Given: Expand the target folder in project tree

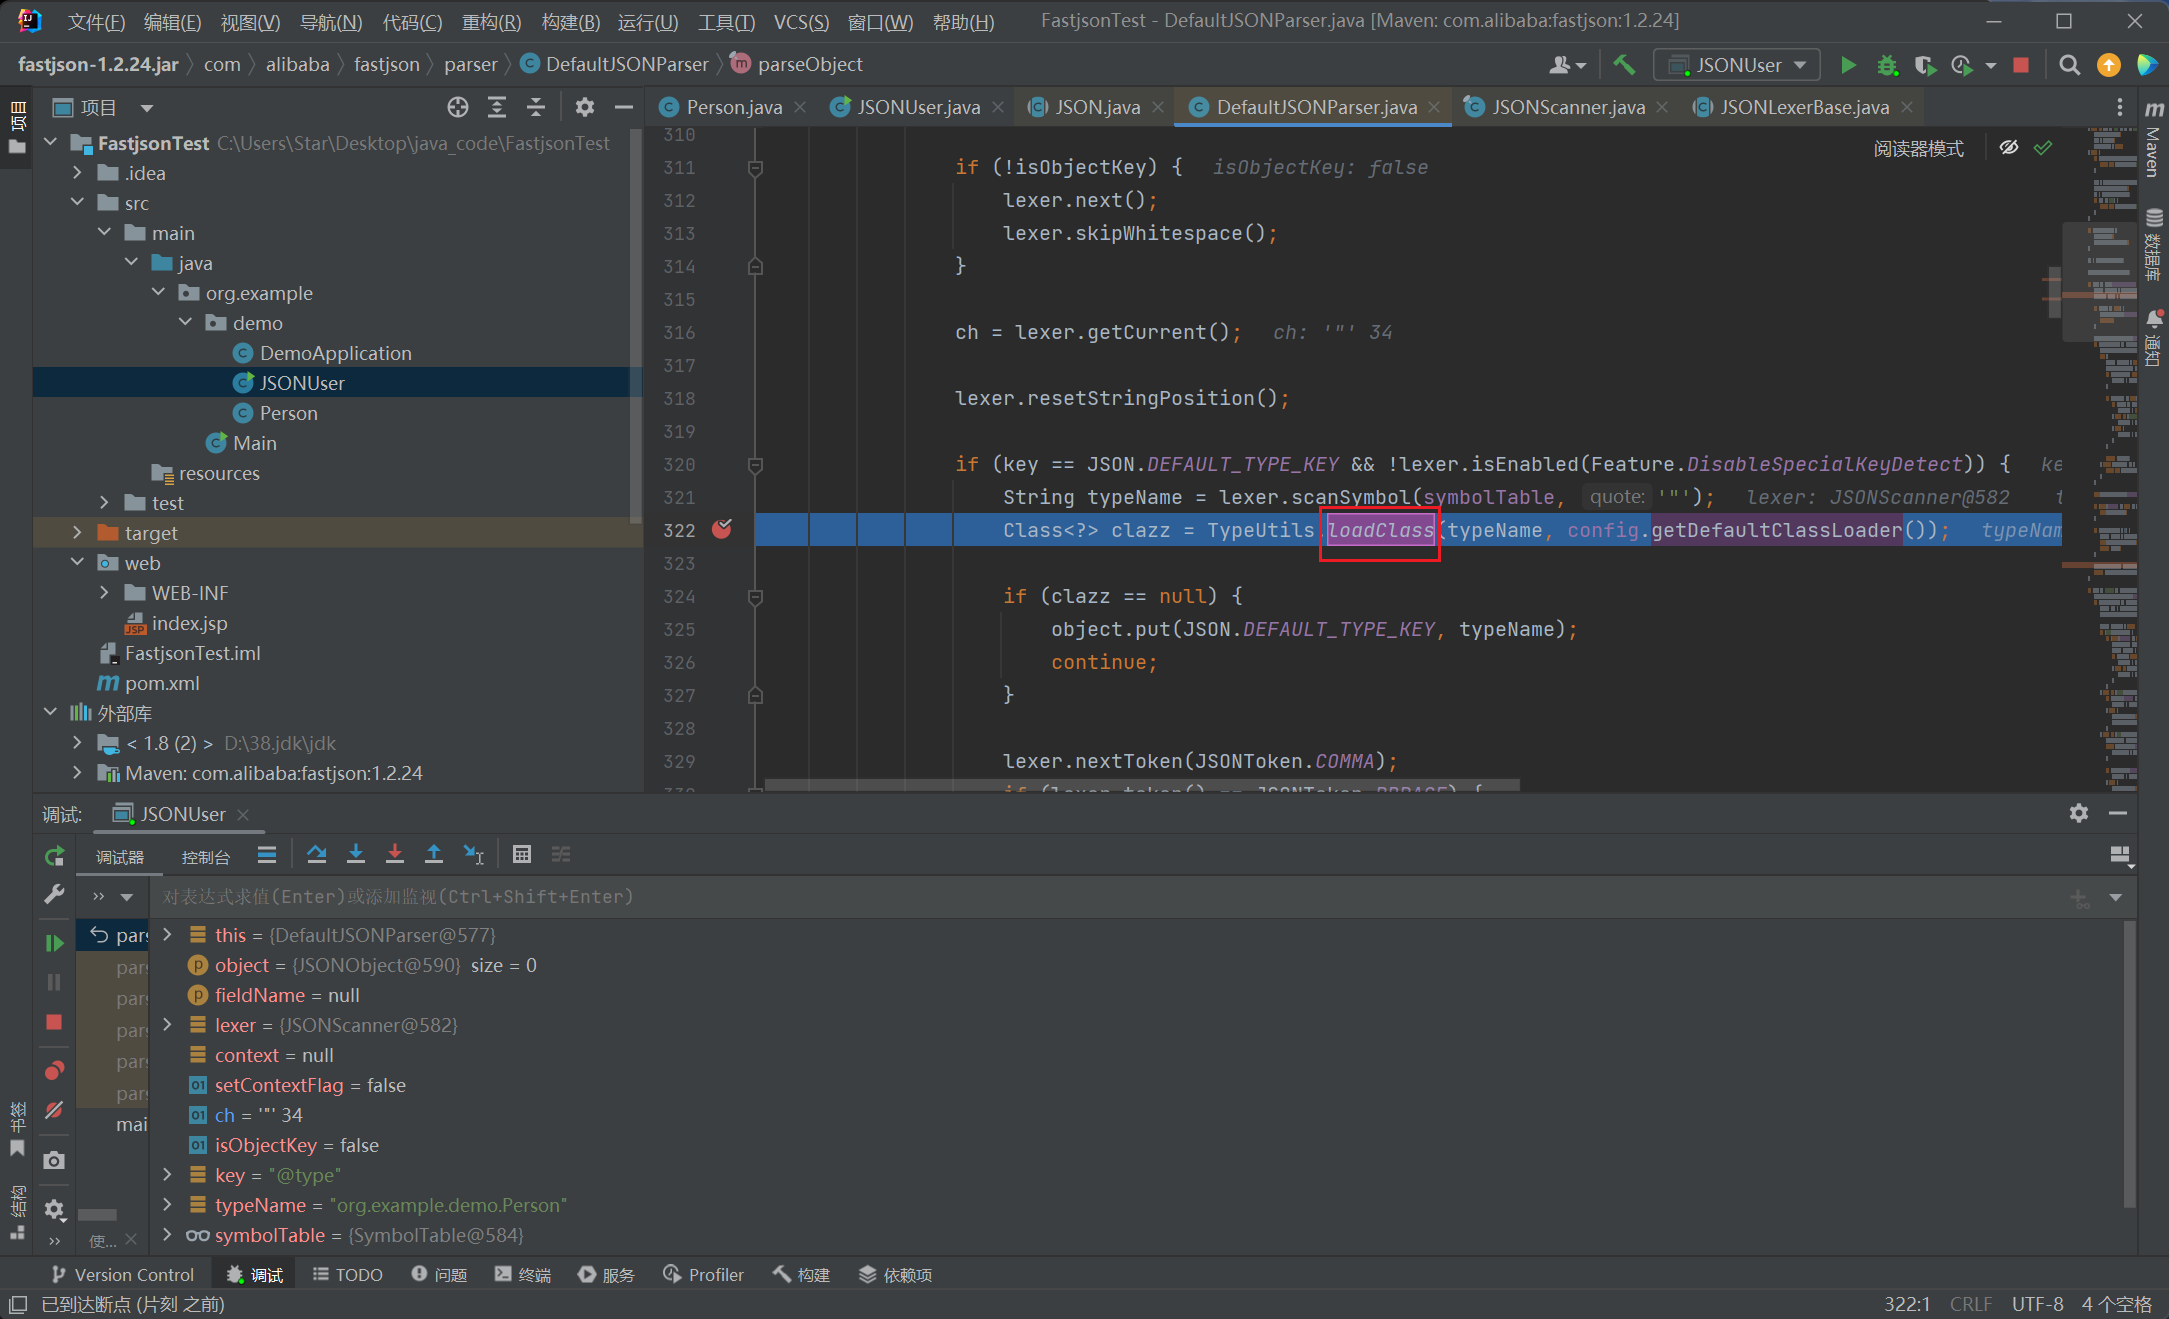Looking at the screenshot, I should pyautogui.click(x=78, y=533).
